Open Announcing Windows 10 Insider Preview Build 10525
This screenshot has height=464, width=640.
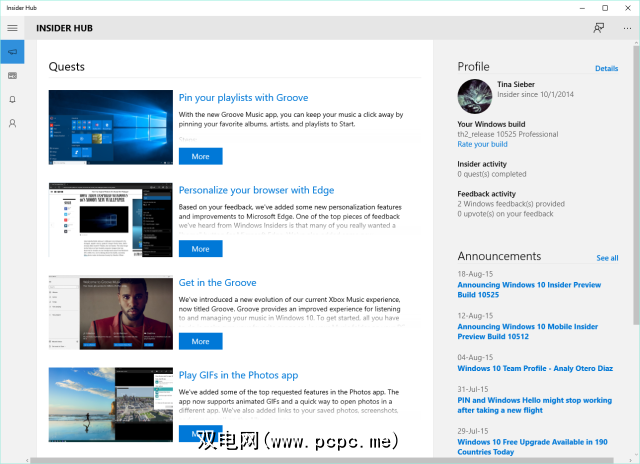(x=529, y=290)
